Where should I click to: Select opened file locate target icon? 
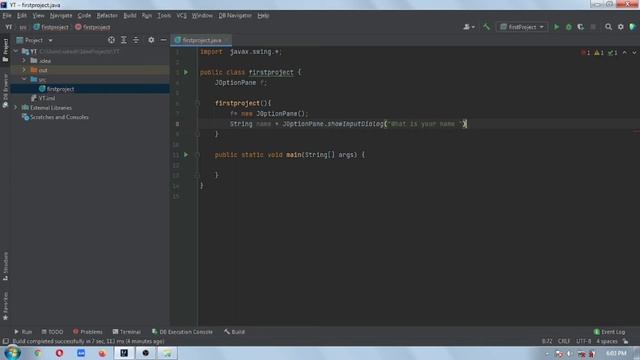111,40
